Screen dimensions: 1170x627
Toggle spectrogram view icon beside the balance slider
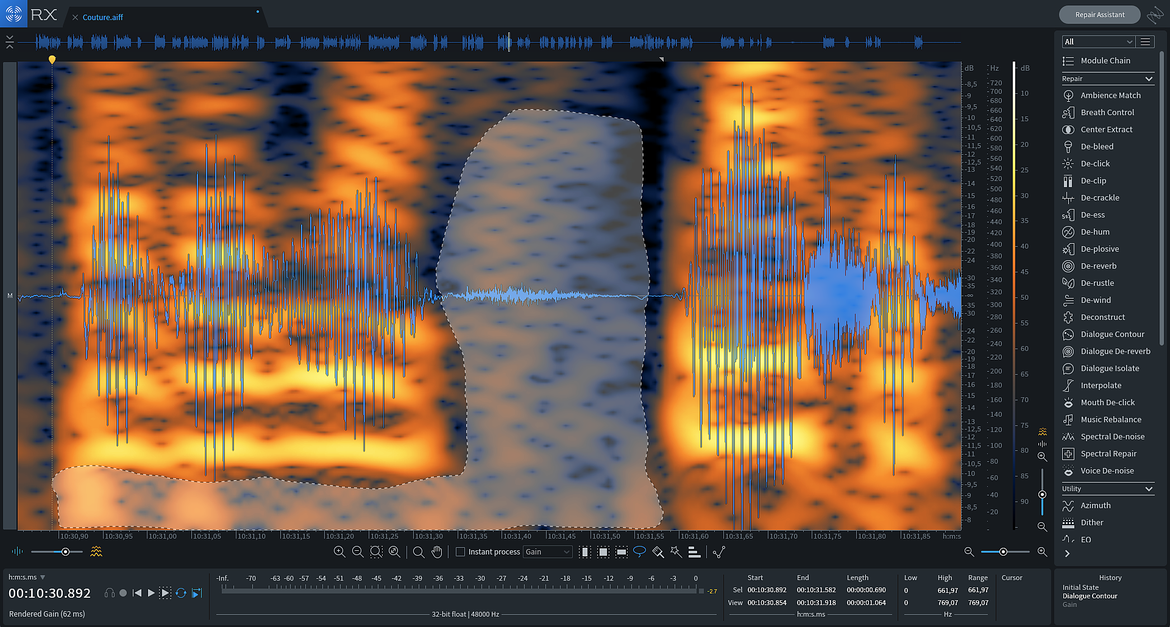coord(96,552)
